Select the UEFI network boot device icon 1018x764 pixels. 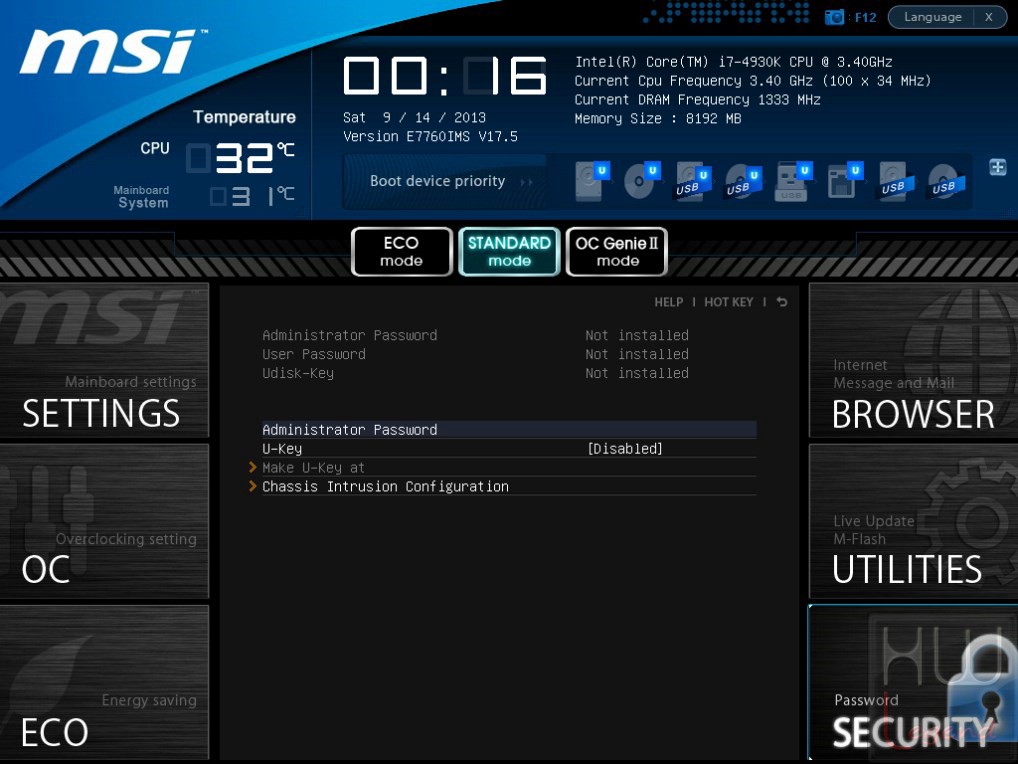tap(845, 181)
